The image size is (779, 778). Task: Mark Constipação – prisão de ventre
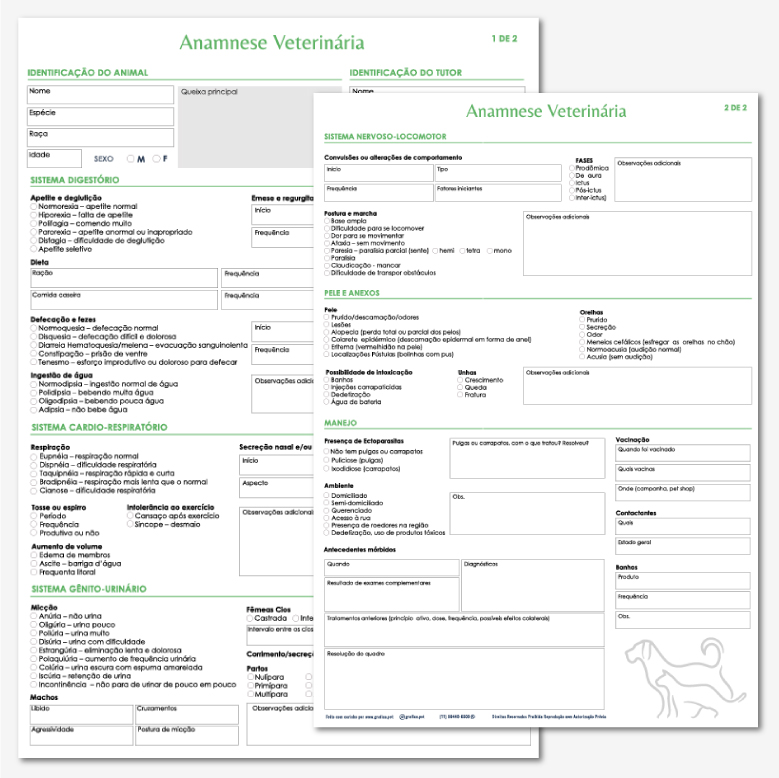coord(34,354)
